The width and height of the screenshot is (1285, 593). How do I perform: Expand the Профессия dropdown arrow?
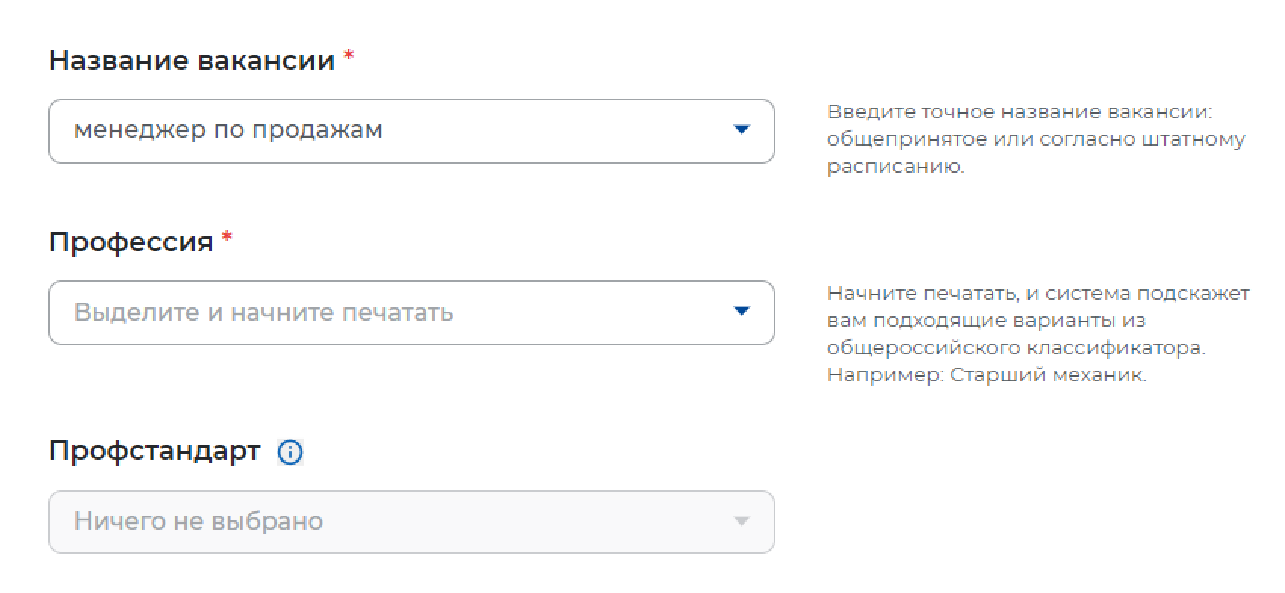click(x=741, y=312)
